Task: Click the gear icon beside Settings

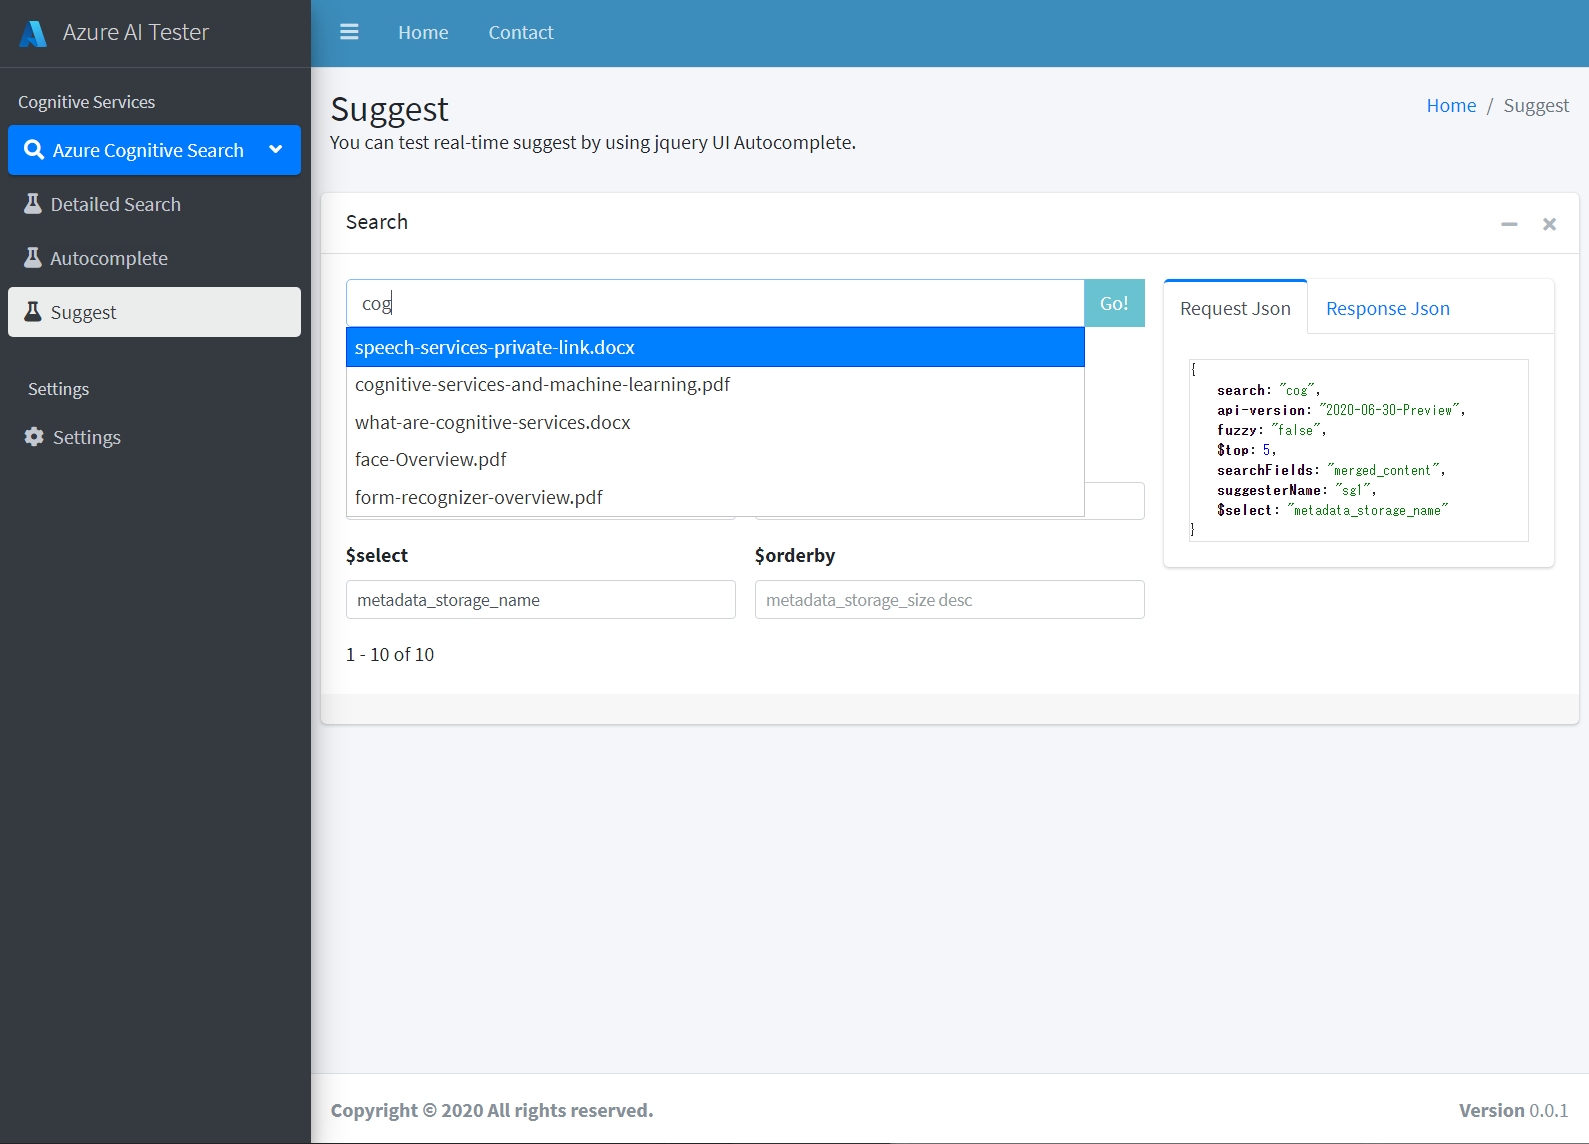Action: (x=34, y=437)
